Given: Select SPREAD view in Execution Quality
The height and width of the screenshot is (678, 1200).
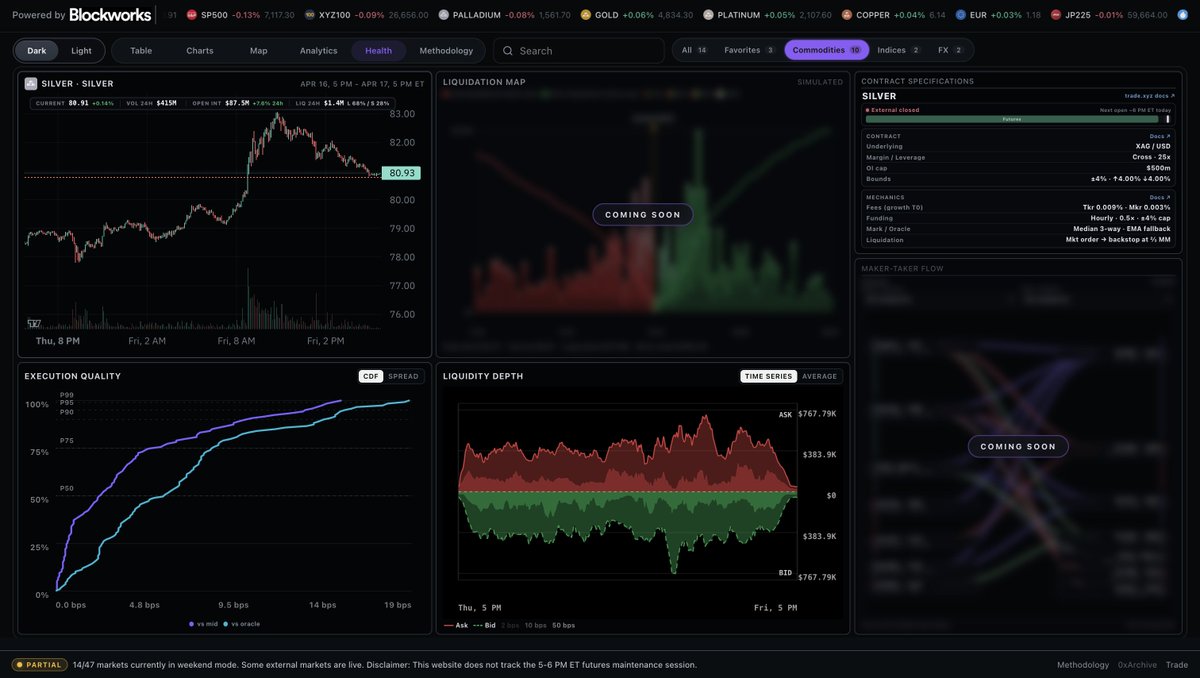Looking at the screenshot, I should pyautogui.click(x=404, y=376).
